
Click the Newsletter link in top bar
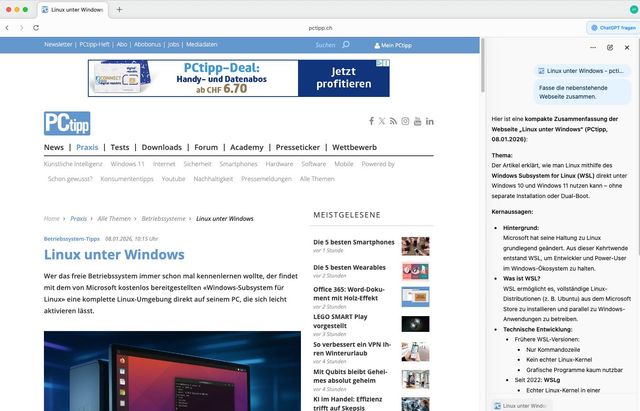point(58,44)
